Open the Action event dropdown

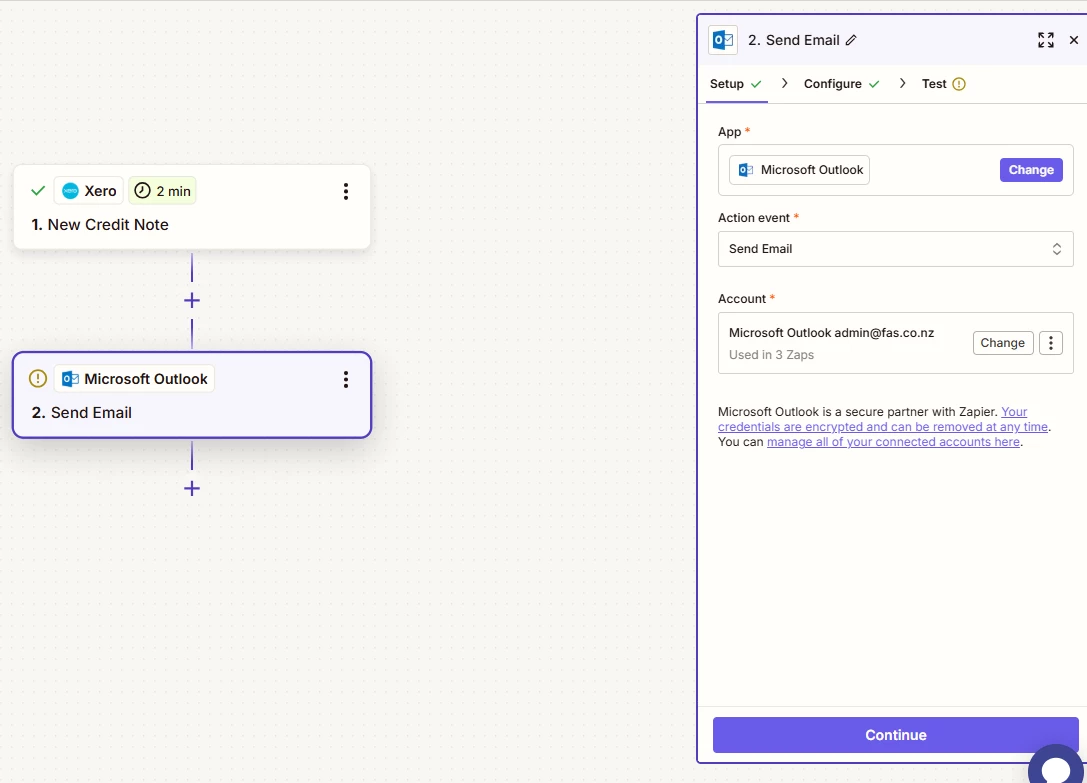(x=895, y=249)
